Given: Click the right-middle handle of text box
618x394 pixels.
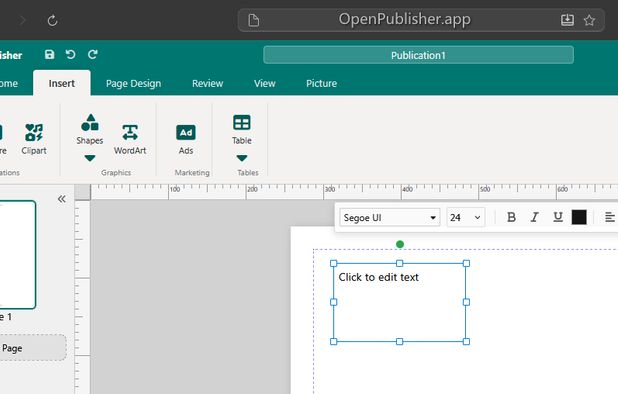Looking at the screenshot, I should [x=466, y=302].
